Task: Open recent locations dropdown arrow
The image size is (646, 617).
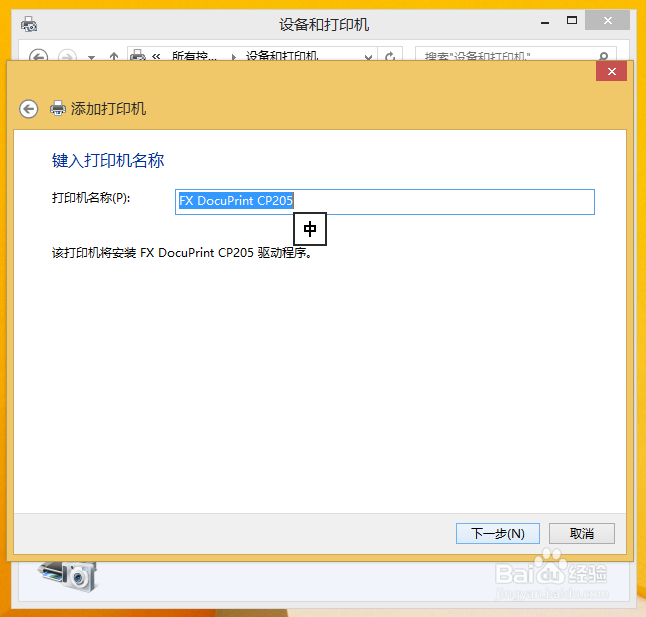Action: (91, 58)
